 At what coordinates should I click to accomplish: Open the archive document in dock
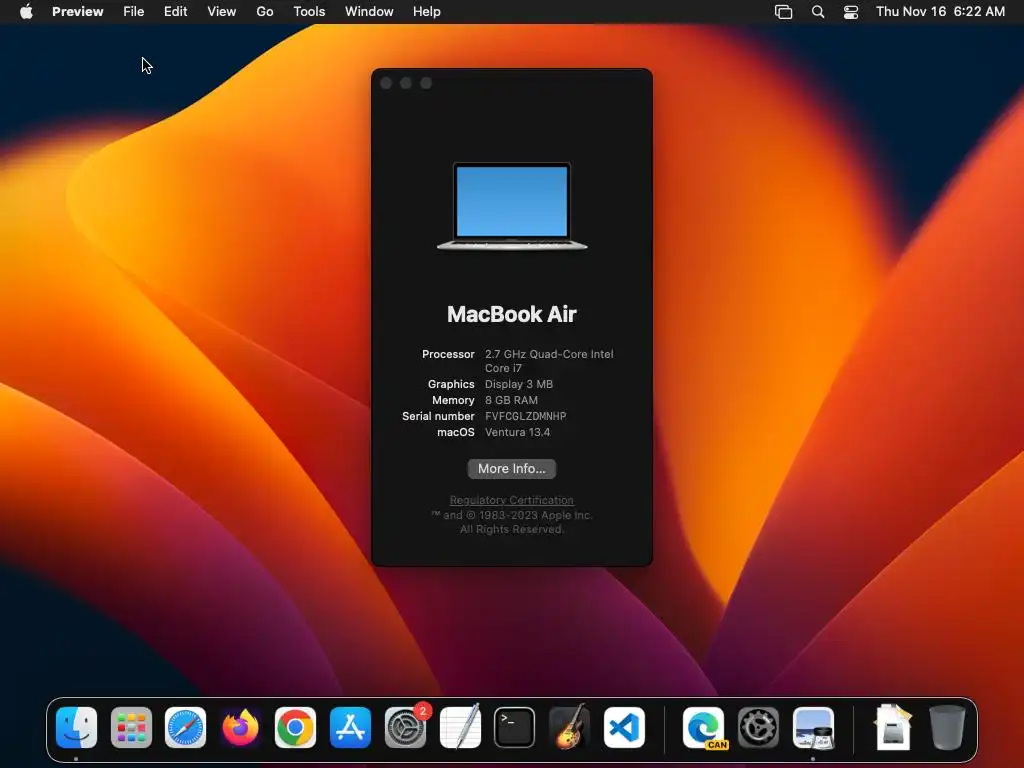pos(893,728)
